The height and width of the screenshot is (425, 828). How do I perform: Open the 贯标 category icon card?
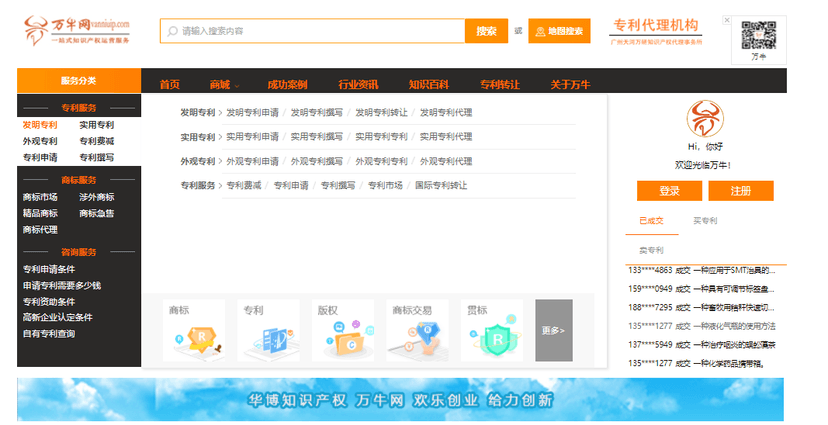coord(491,331)
